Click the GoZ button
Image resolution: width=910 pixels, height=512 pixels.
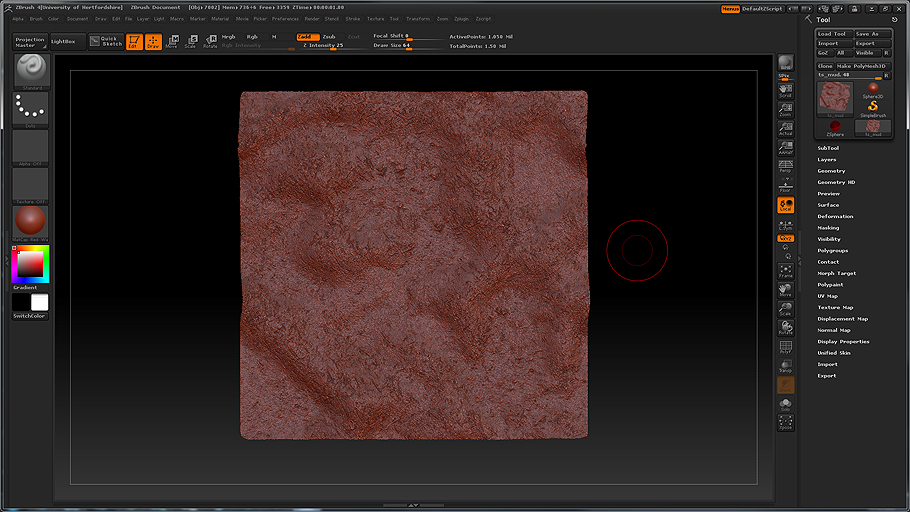(x=823, y=53)
